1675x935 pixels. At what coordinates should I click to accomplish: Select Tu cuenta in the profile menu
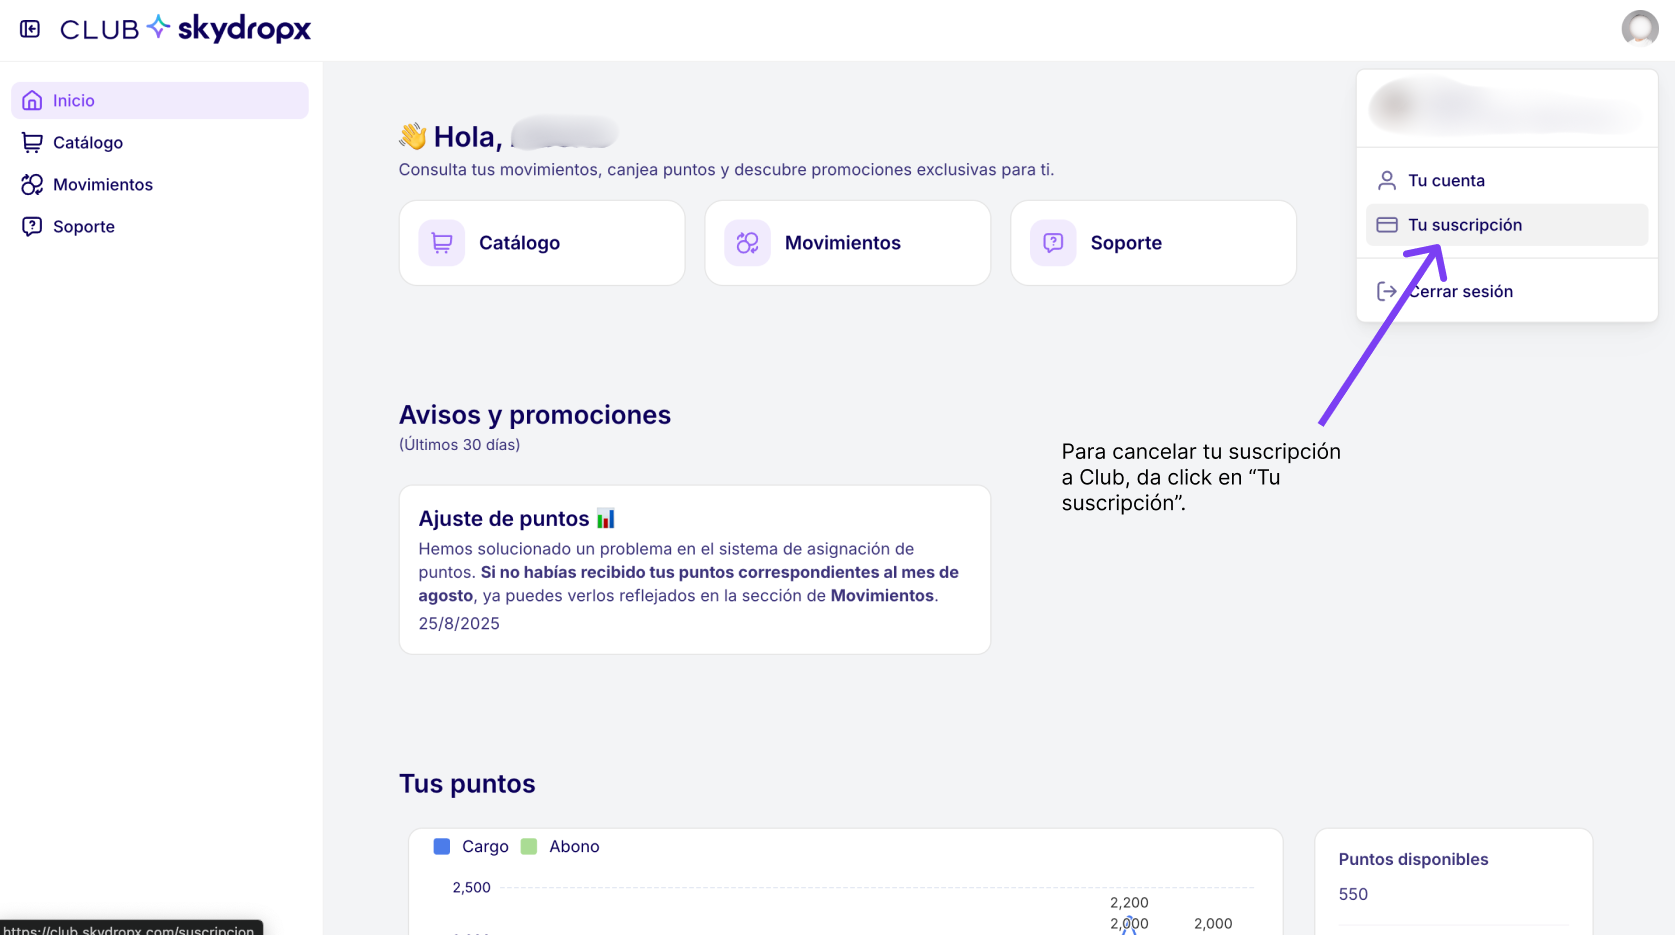(x=1507, y=180)
